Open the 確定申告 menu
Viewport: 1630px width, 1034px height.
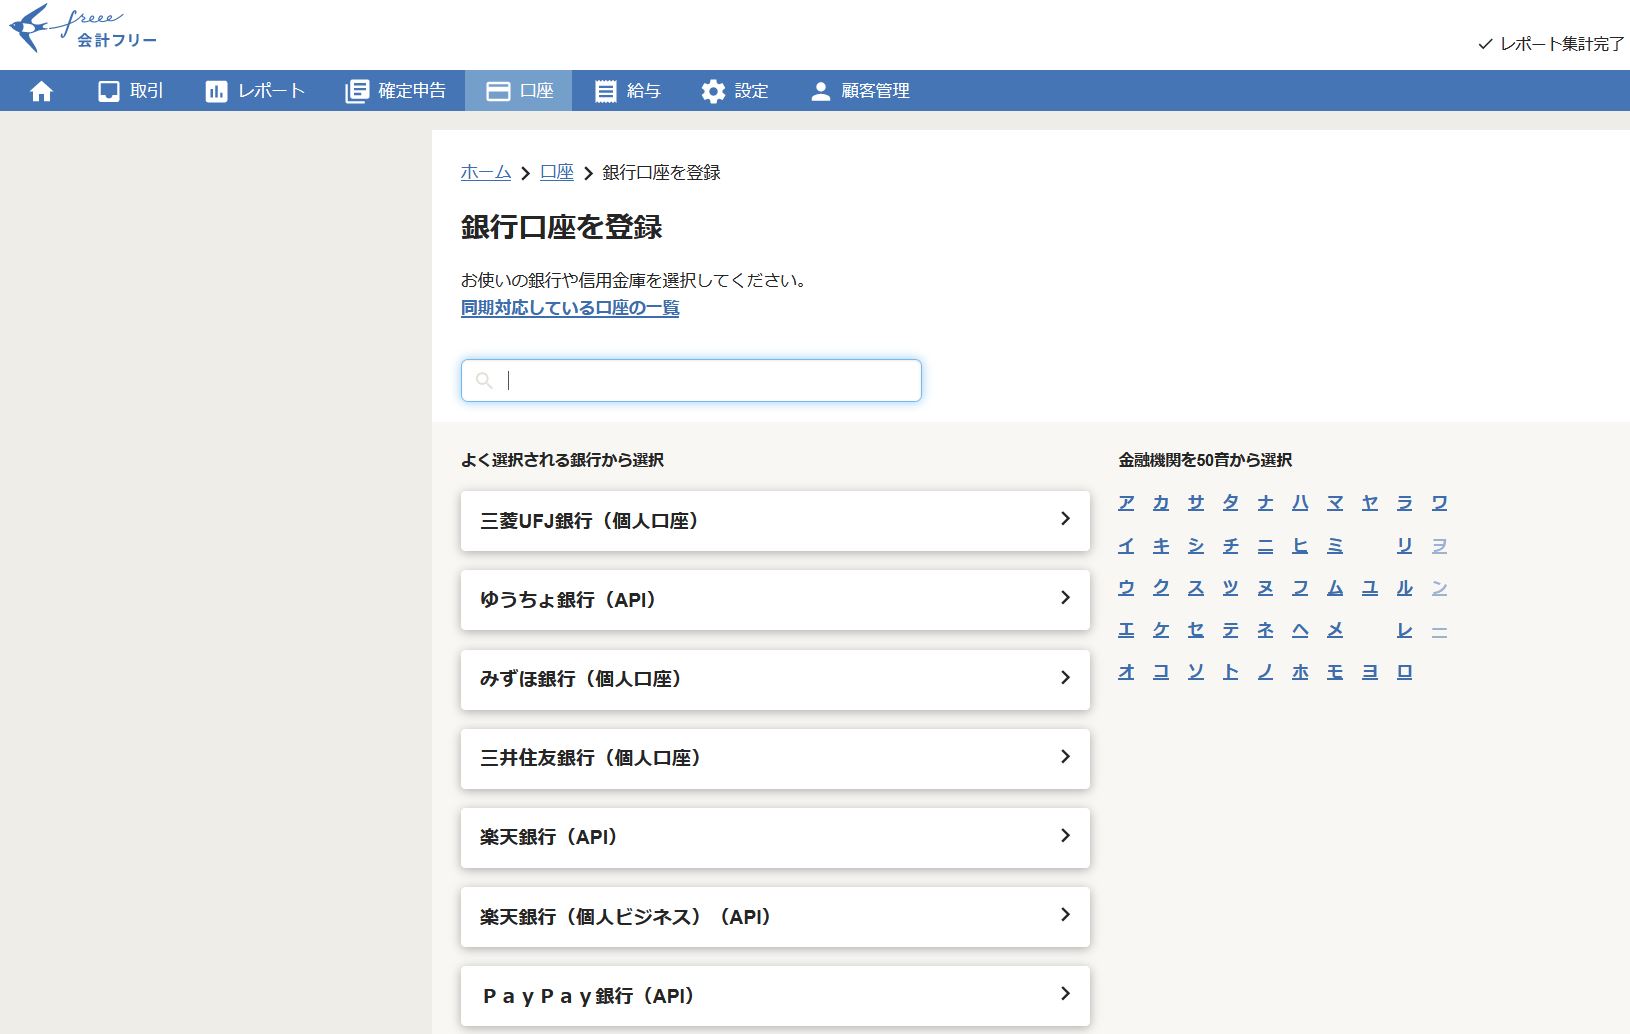pos(396,91)
